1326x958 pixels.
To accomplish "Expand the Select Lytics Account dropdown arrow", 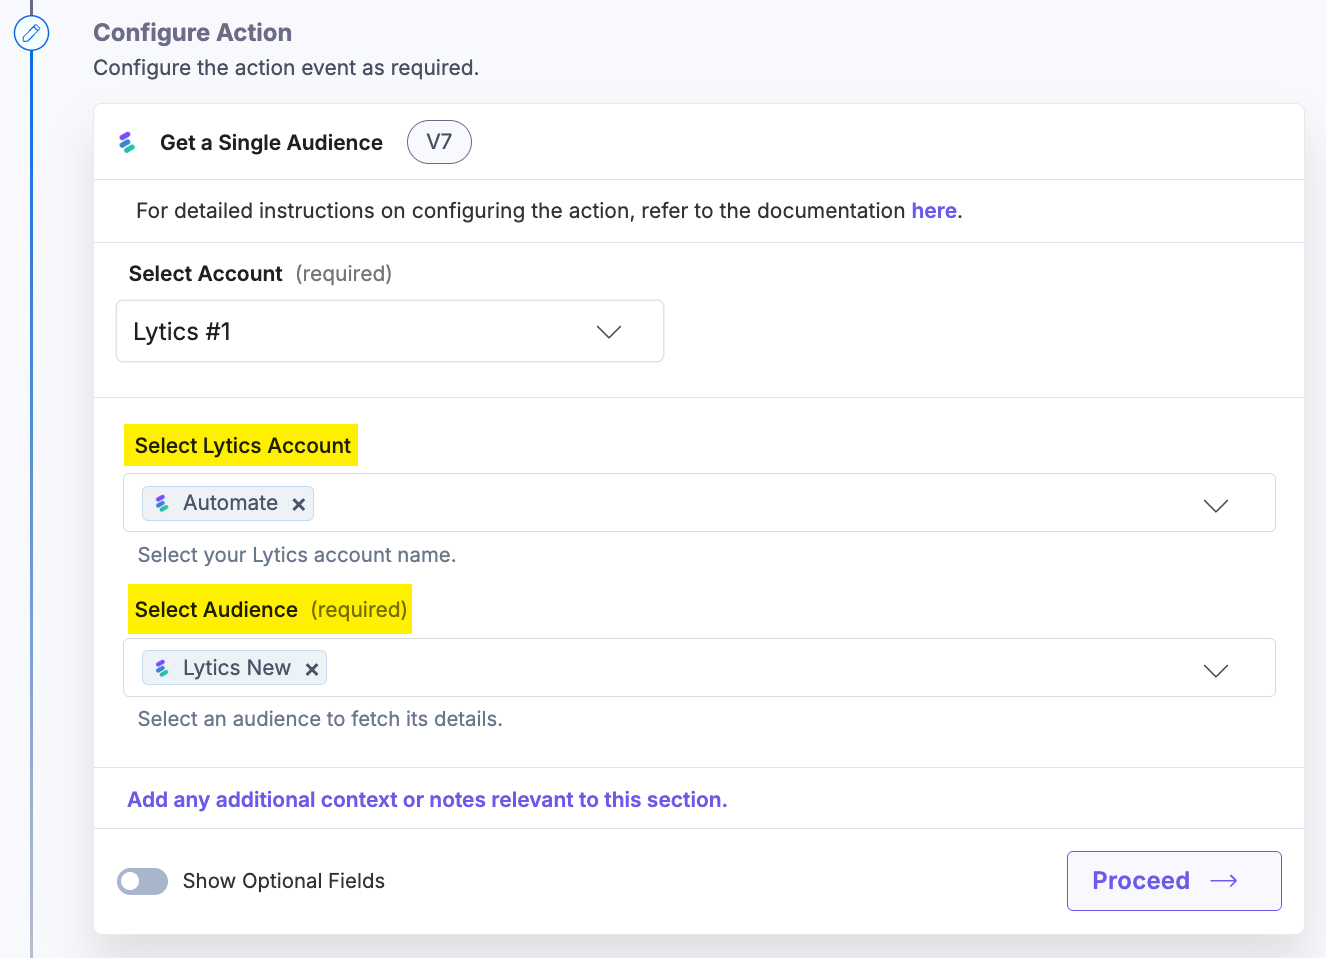I will click(1216, 505).
